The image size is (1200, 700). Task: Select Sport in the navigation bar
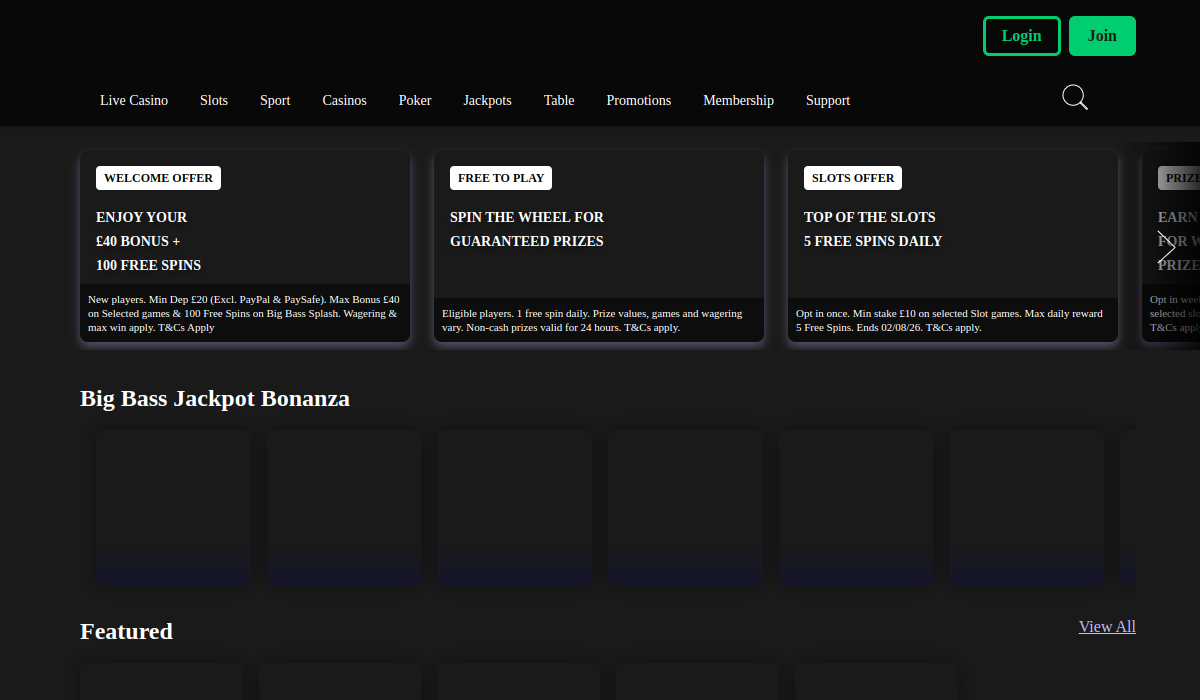coord(275,100)
